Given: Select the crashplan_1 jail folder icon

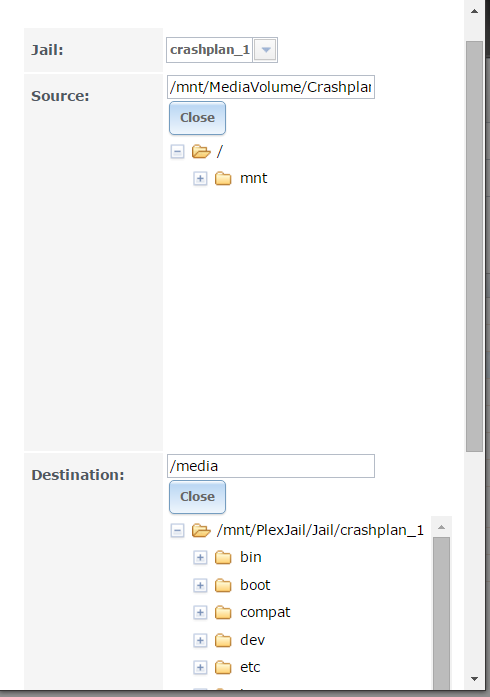Looking at the screenshot, I should click(201, 530).
